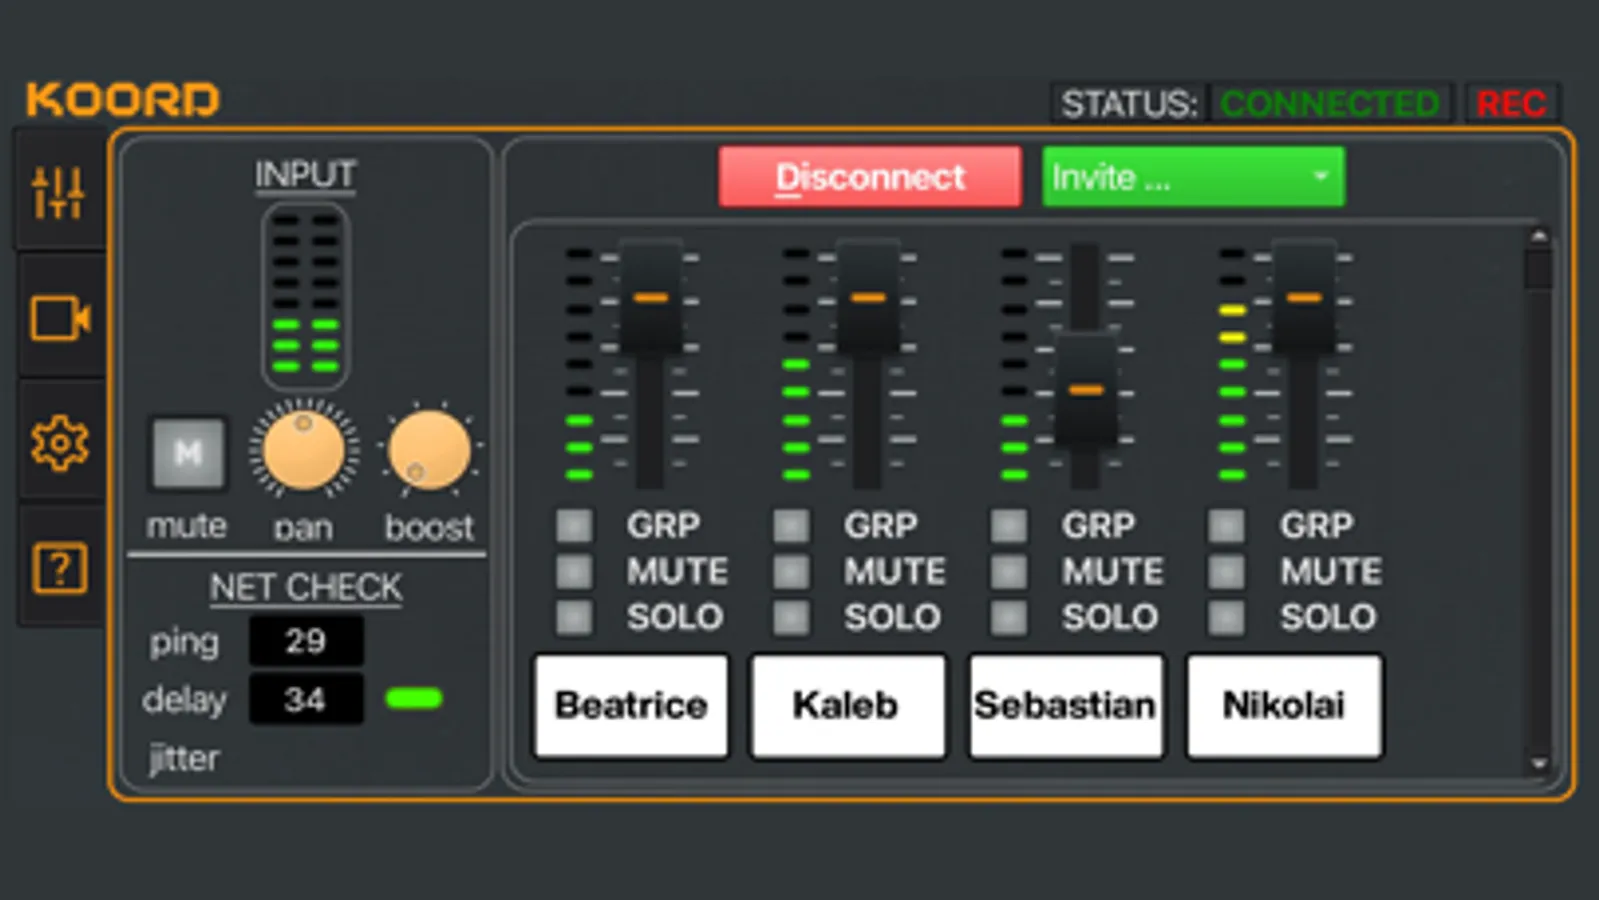Click the Sebastian name tag
The width and height of the screenshot is (1599, 900).
pyautogui.click(x=1066, y=705)
